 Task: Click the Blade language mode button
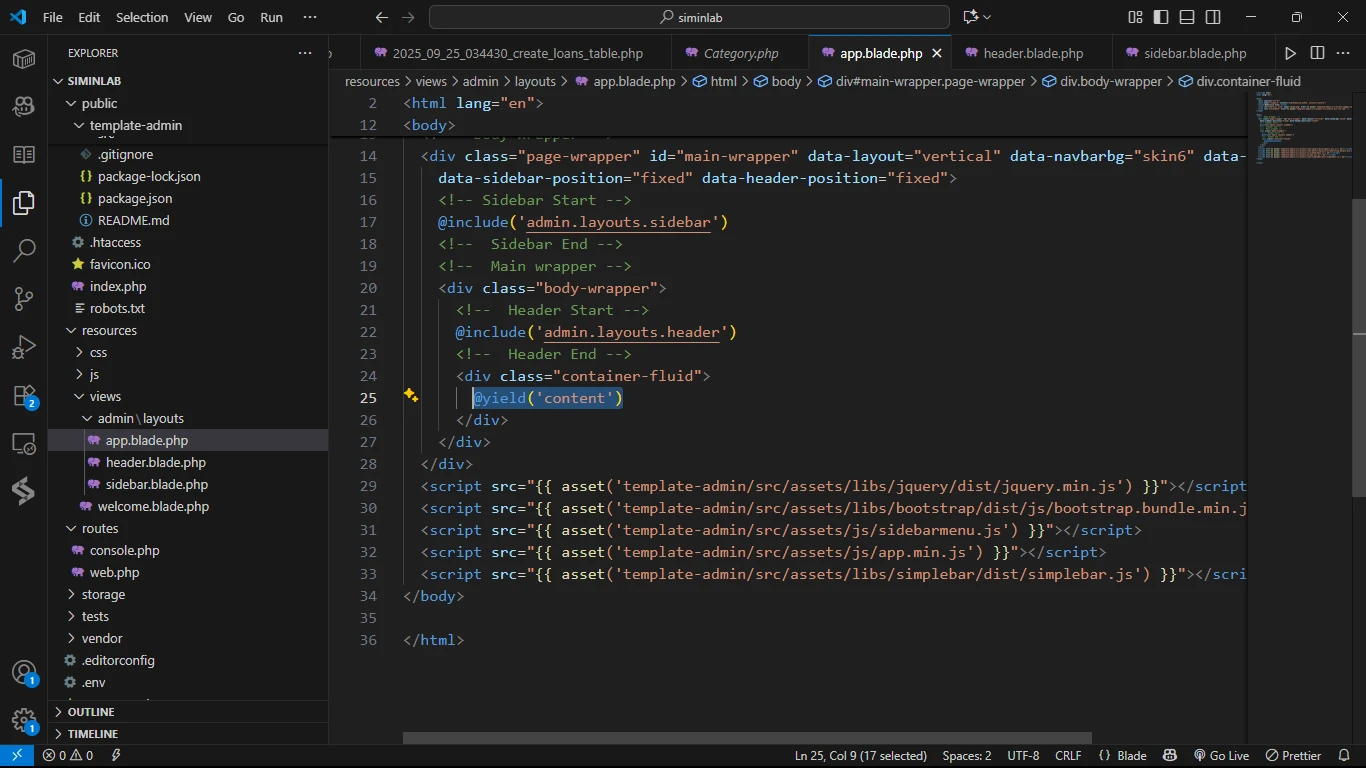pyautogui.click(x=1122, y=756)
